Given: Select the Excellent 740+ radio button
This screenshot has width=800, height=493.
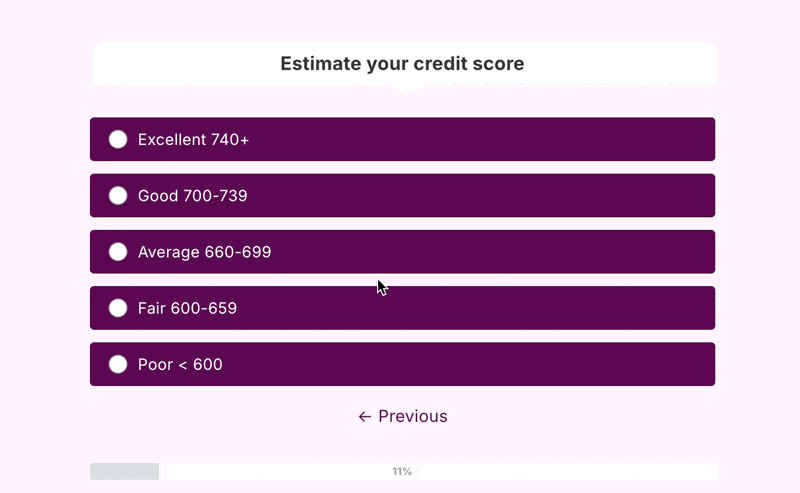Looking at the screenshot, I should pyautogui.click(x=118, y=139).
